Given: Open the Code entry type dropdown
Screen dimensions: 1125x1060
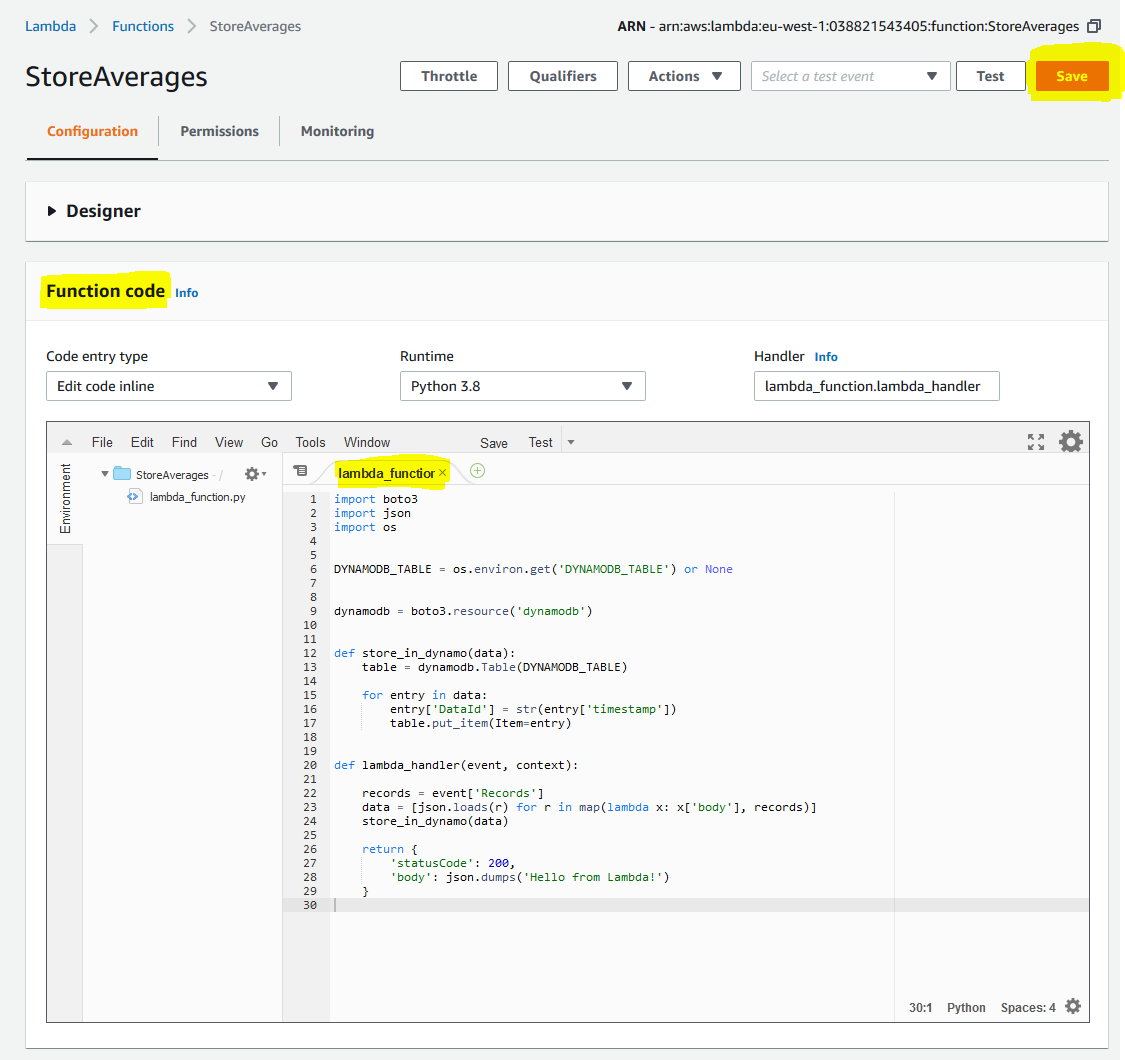Looking at the screenshot, I should click(169, 386).
